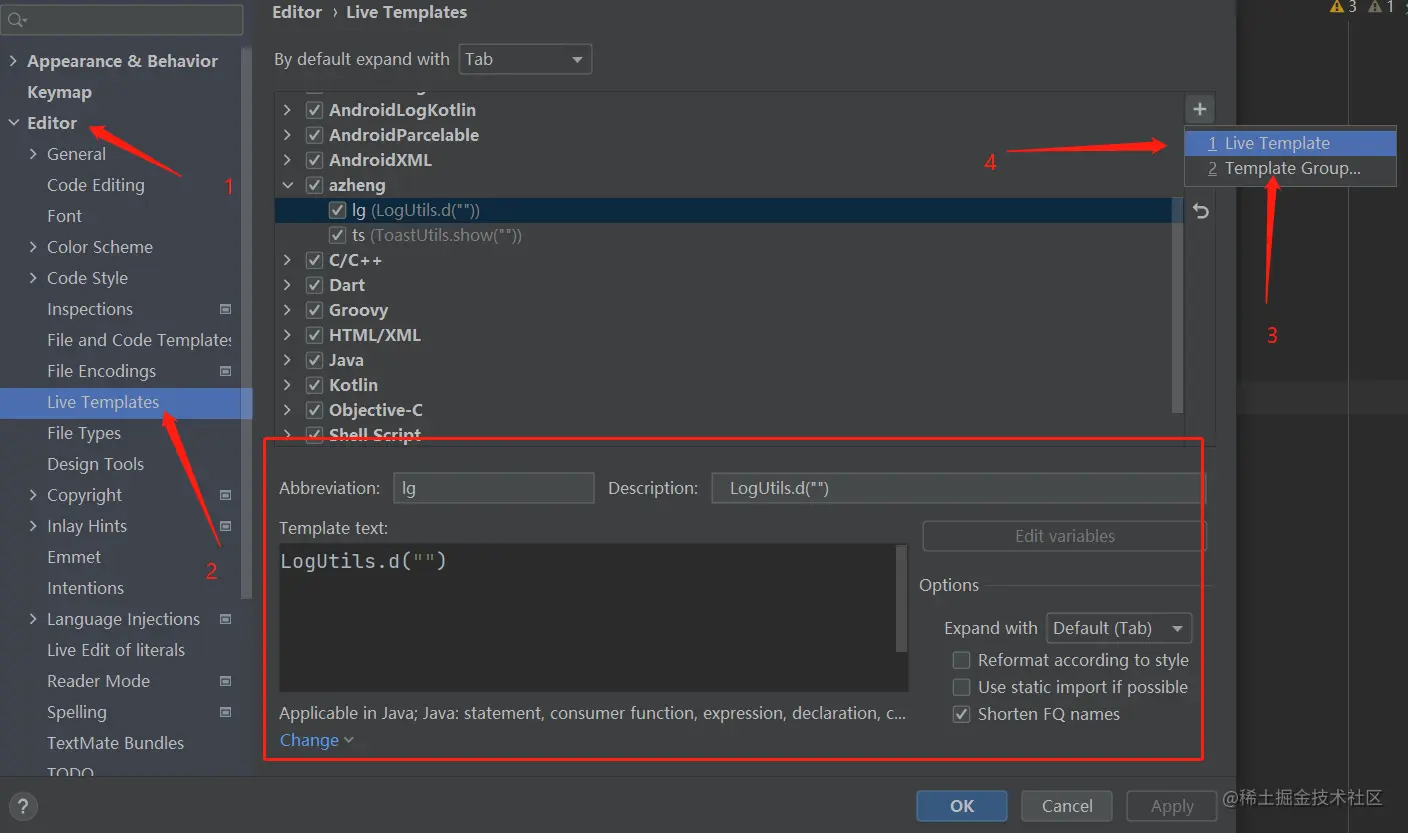Click the Cancel button
Viewport: 1408px width, 833px height.
[1067, 806]
